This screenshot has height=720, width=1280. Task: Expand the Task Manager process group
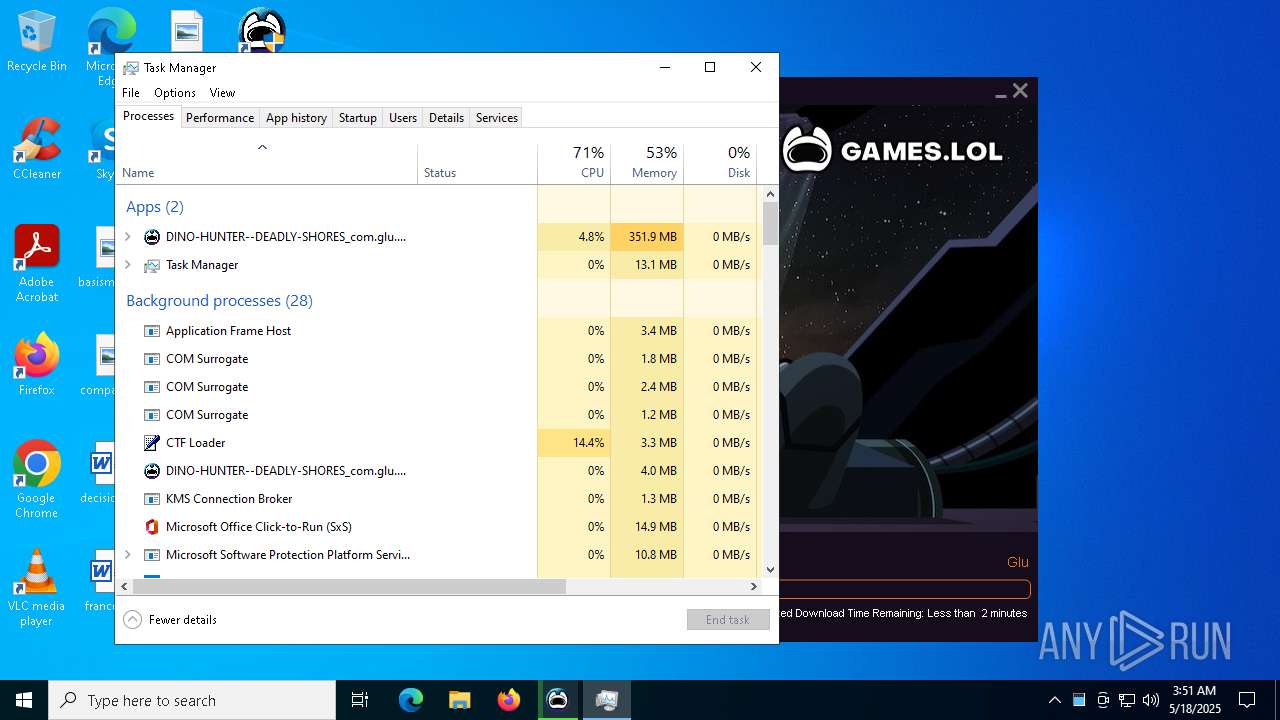(x=127, y=265)
